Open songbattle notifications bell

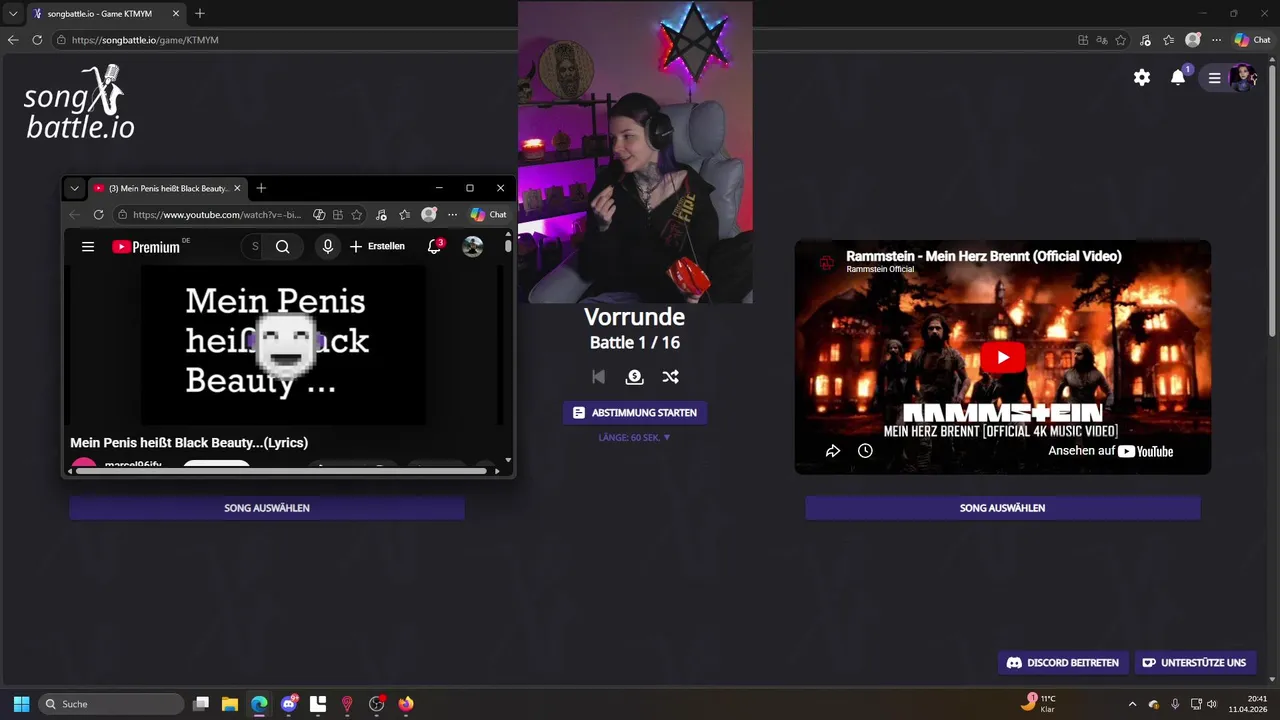1178,77
